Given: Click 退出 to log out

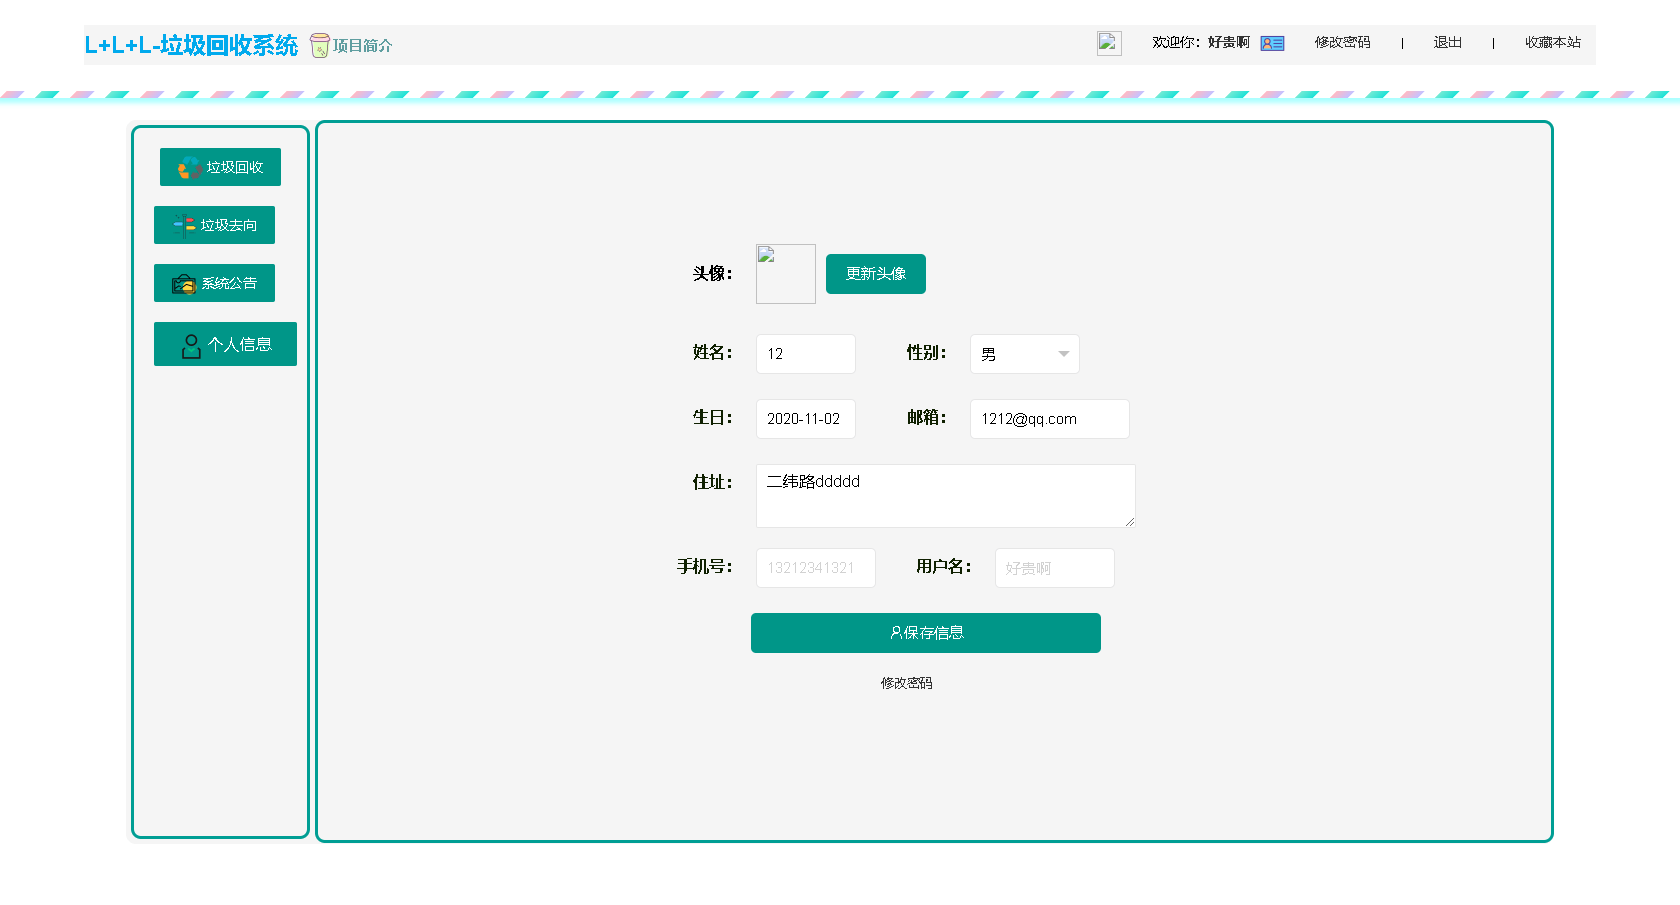Looking at the screenshot, I should (1447, 43).
